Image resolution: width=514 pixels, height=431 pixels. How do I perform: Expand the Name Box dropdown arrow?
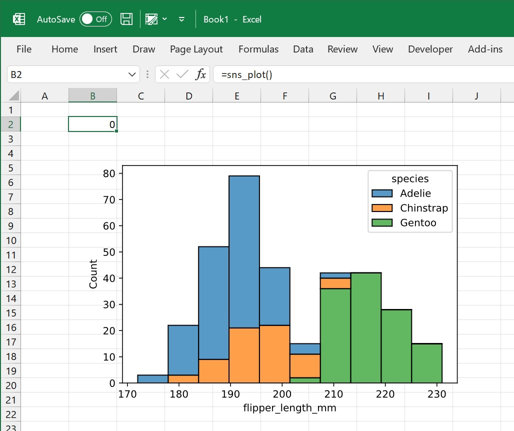pos(132,74)
